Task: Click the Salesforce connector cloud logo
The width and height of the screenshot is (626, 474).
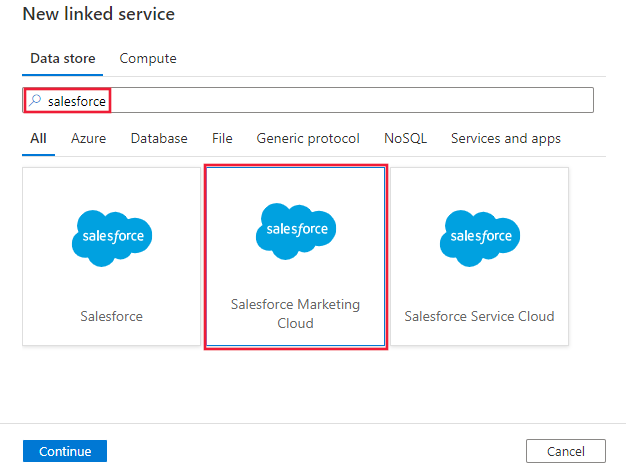Action: 112,238
